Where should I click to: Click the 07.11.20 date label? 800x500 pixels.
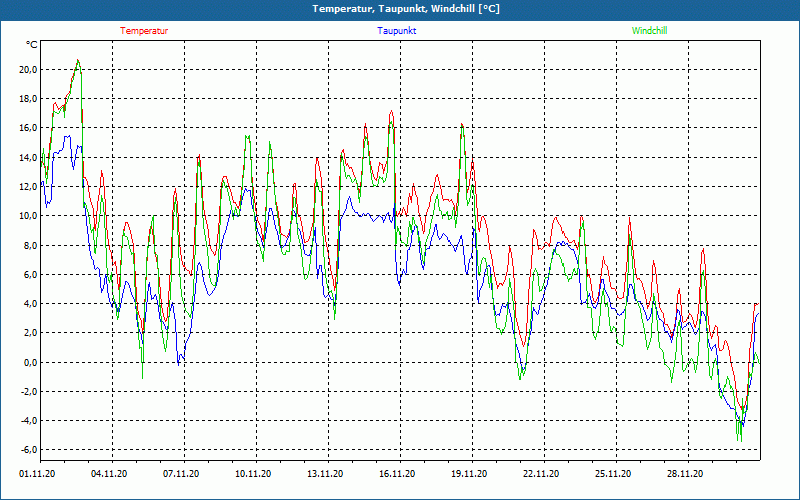tap(181, 473)
